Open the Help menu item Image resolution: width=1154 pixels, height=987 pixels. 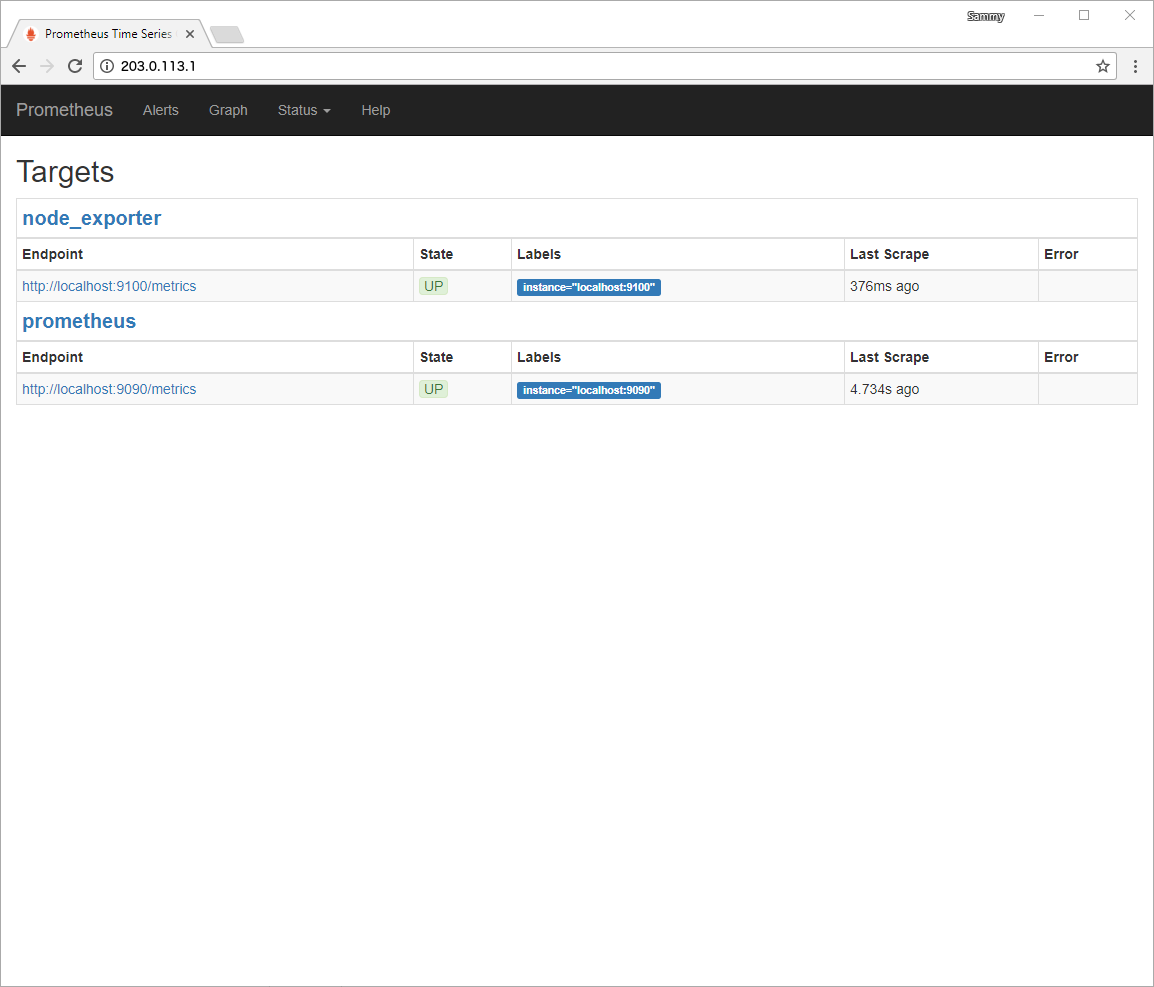(x=375, y=110)
